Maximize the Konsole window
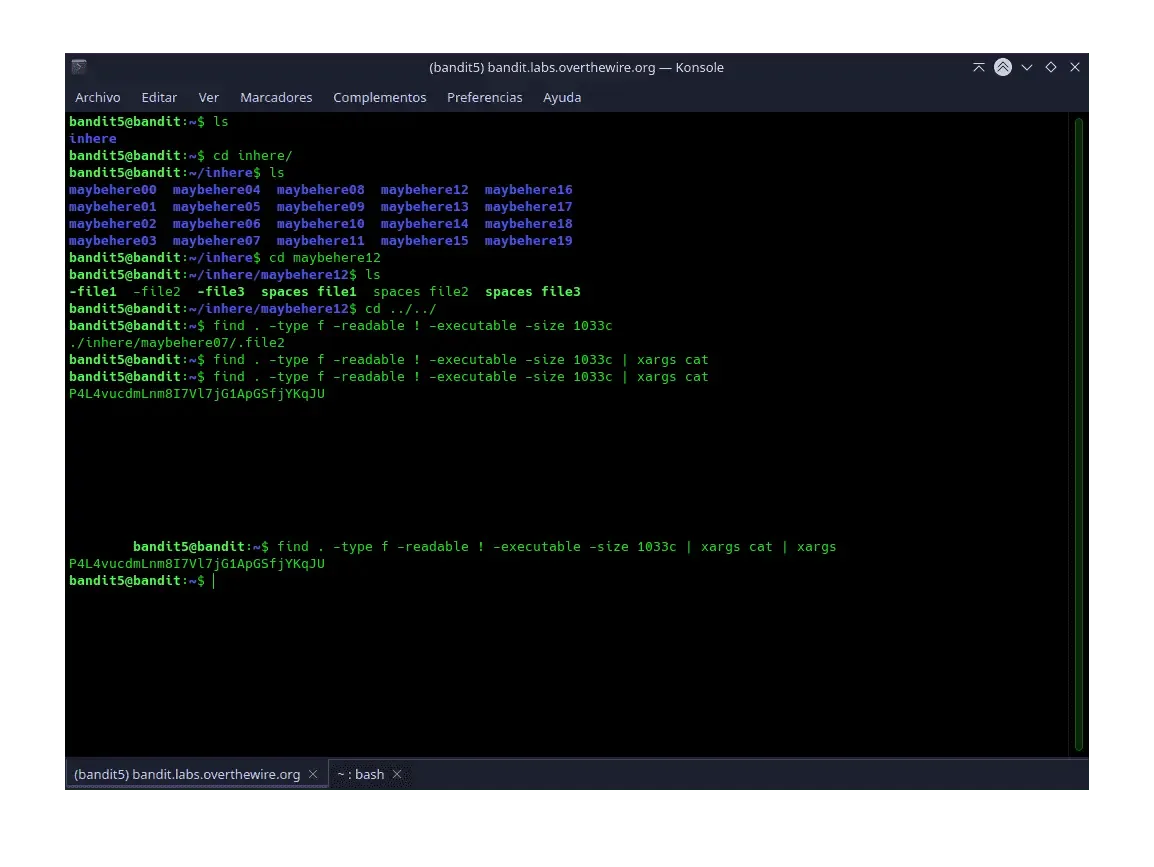 click(x=1051, y=67)
